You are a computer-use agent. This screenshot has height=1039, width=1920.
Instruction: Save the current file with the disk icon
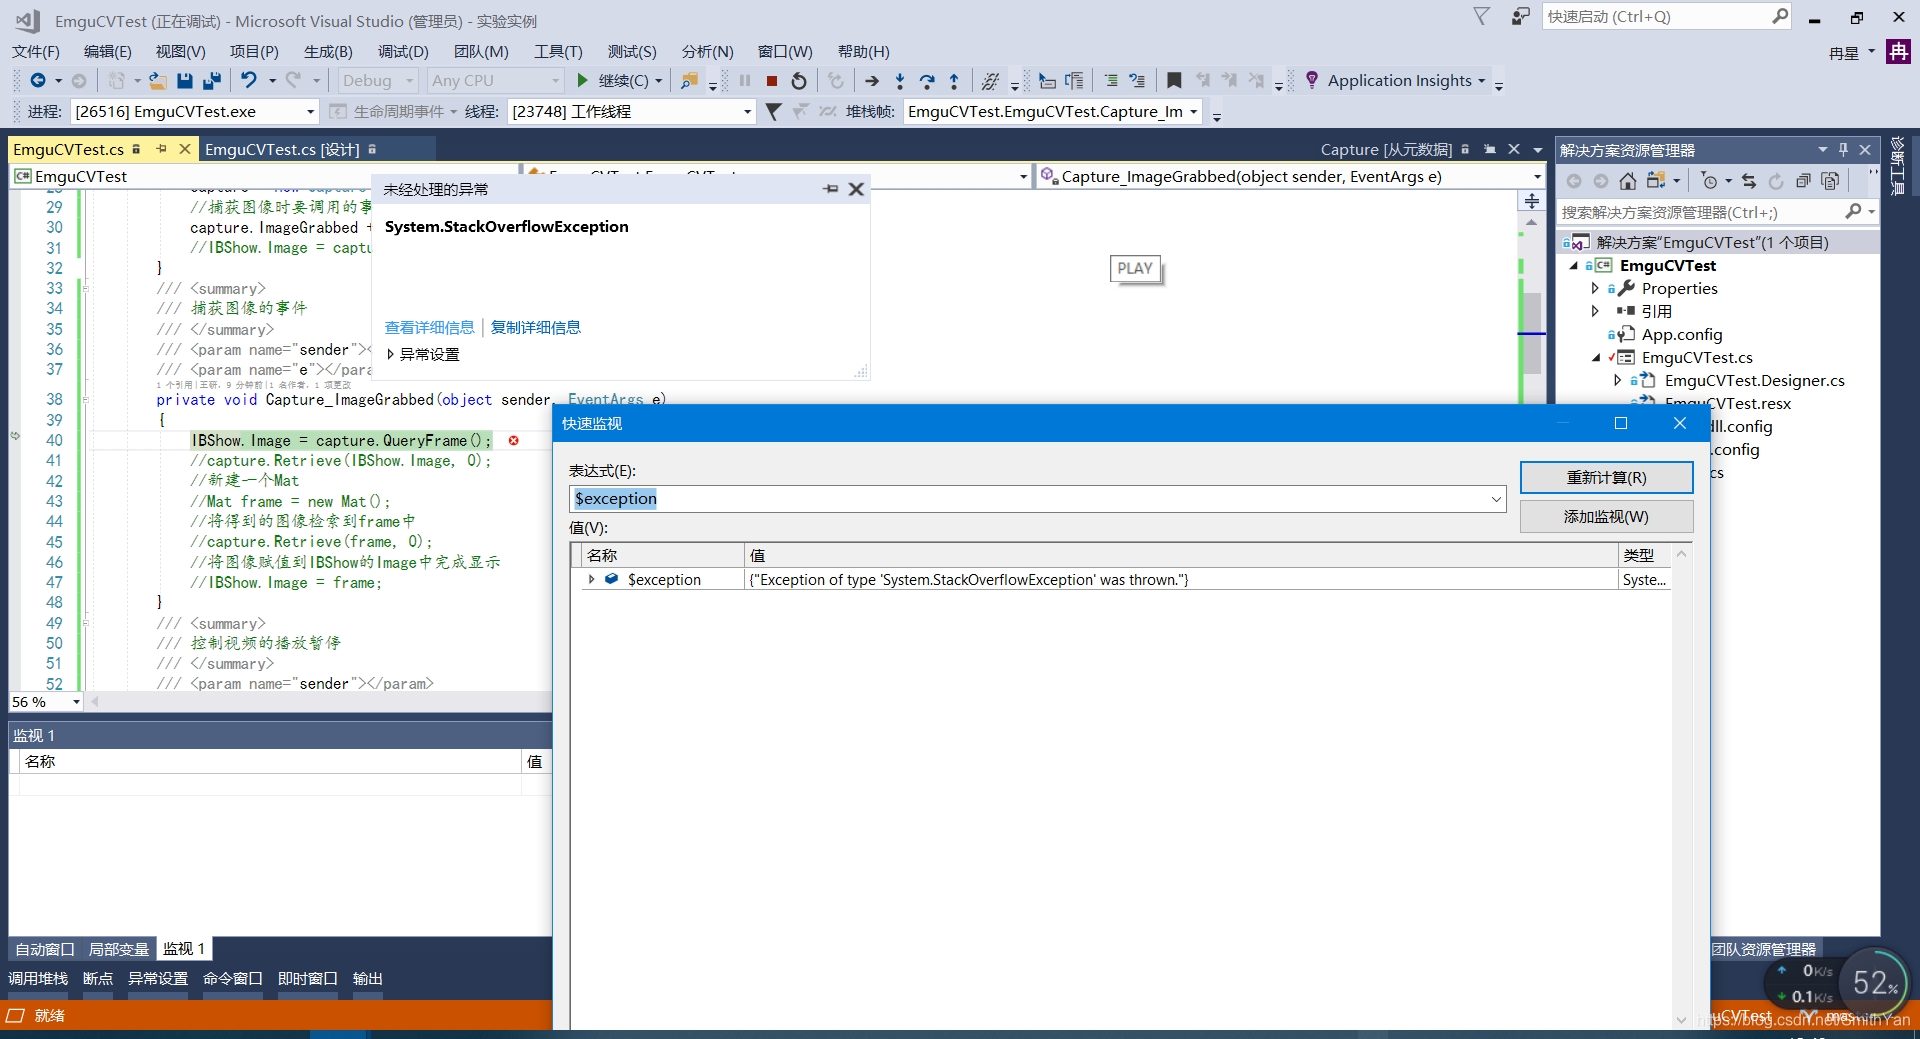tap(185, 81)
